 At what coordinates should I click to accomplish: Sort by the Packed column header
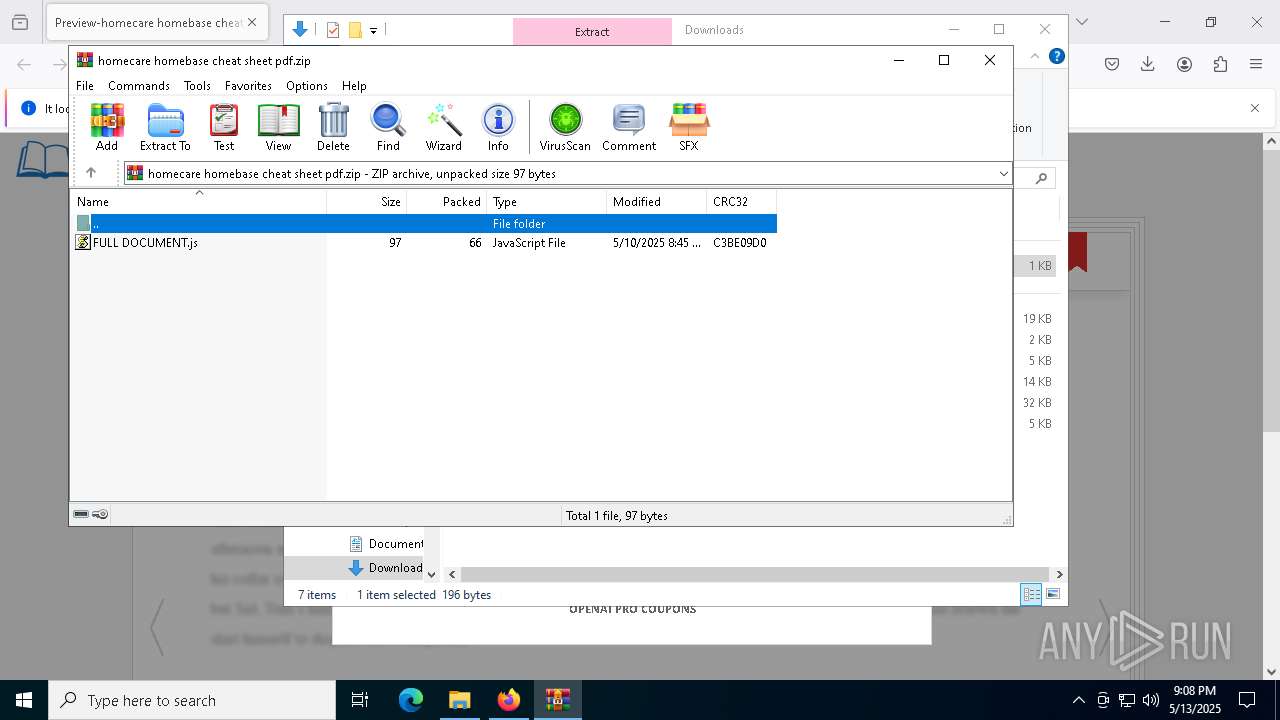(447, 202)
